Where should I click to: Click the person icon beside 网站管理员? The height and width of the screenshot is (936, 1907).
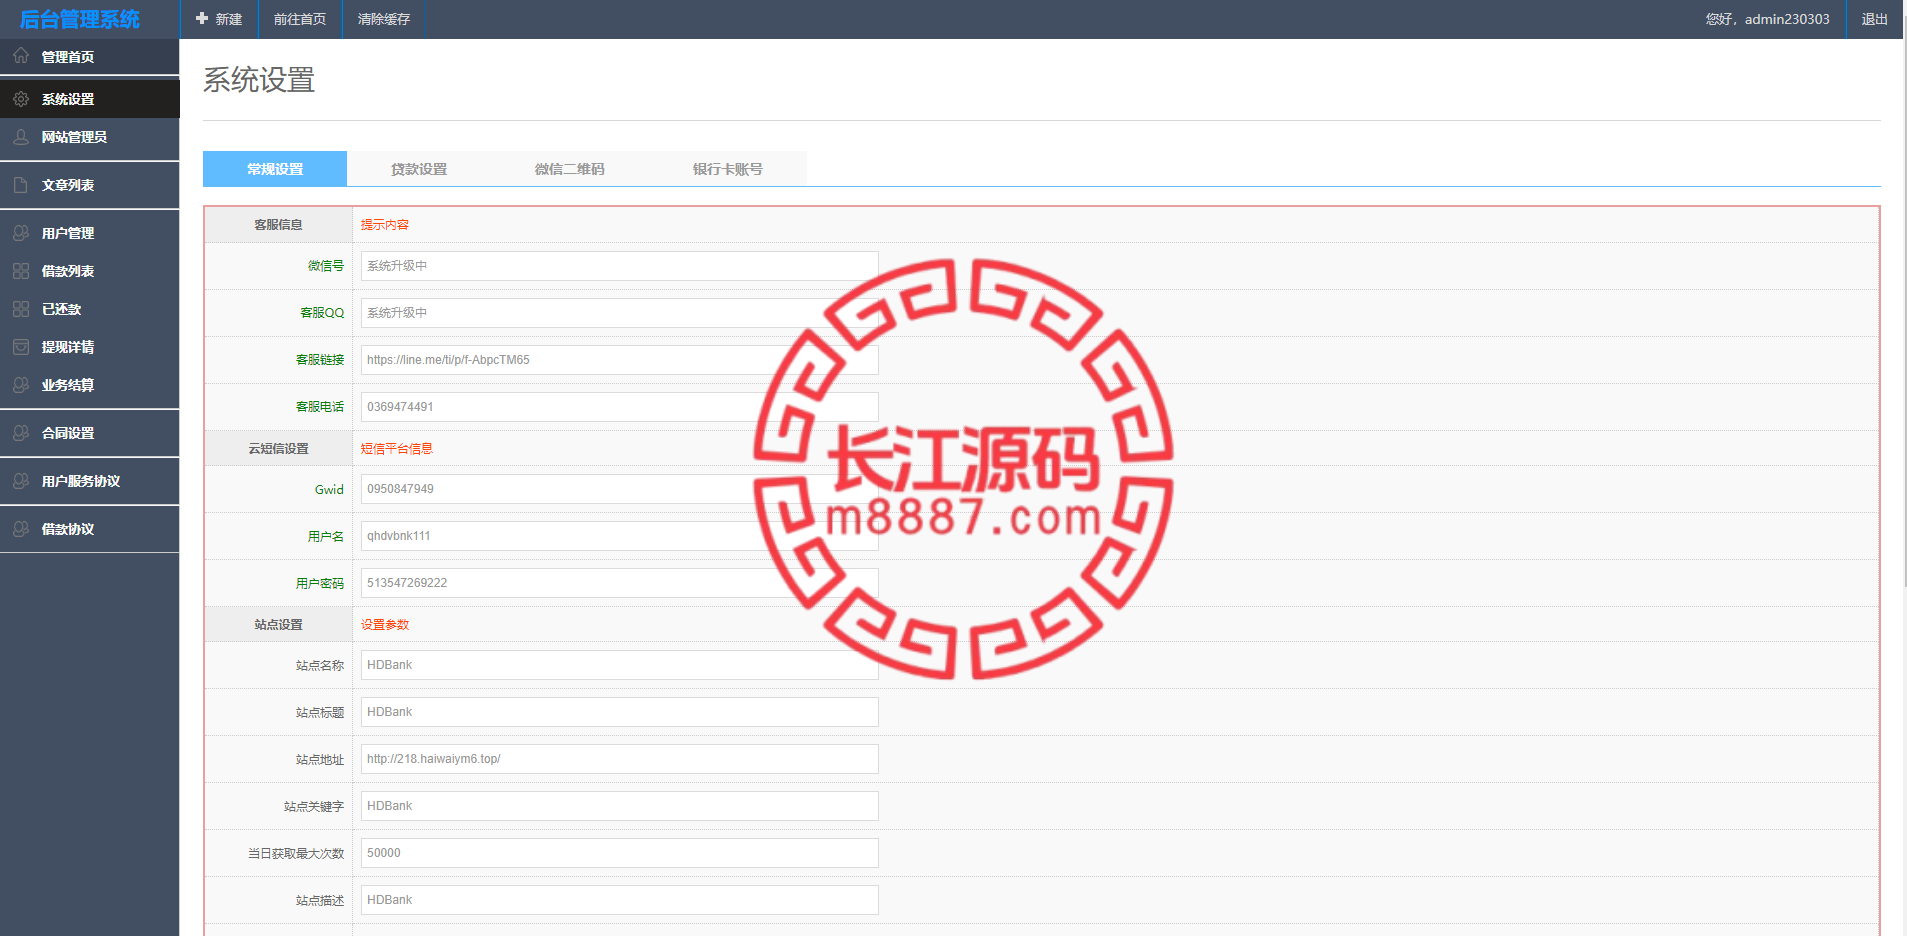21,137
